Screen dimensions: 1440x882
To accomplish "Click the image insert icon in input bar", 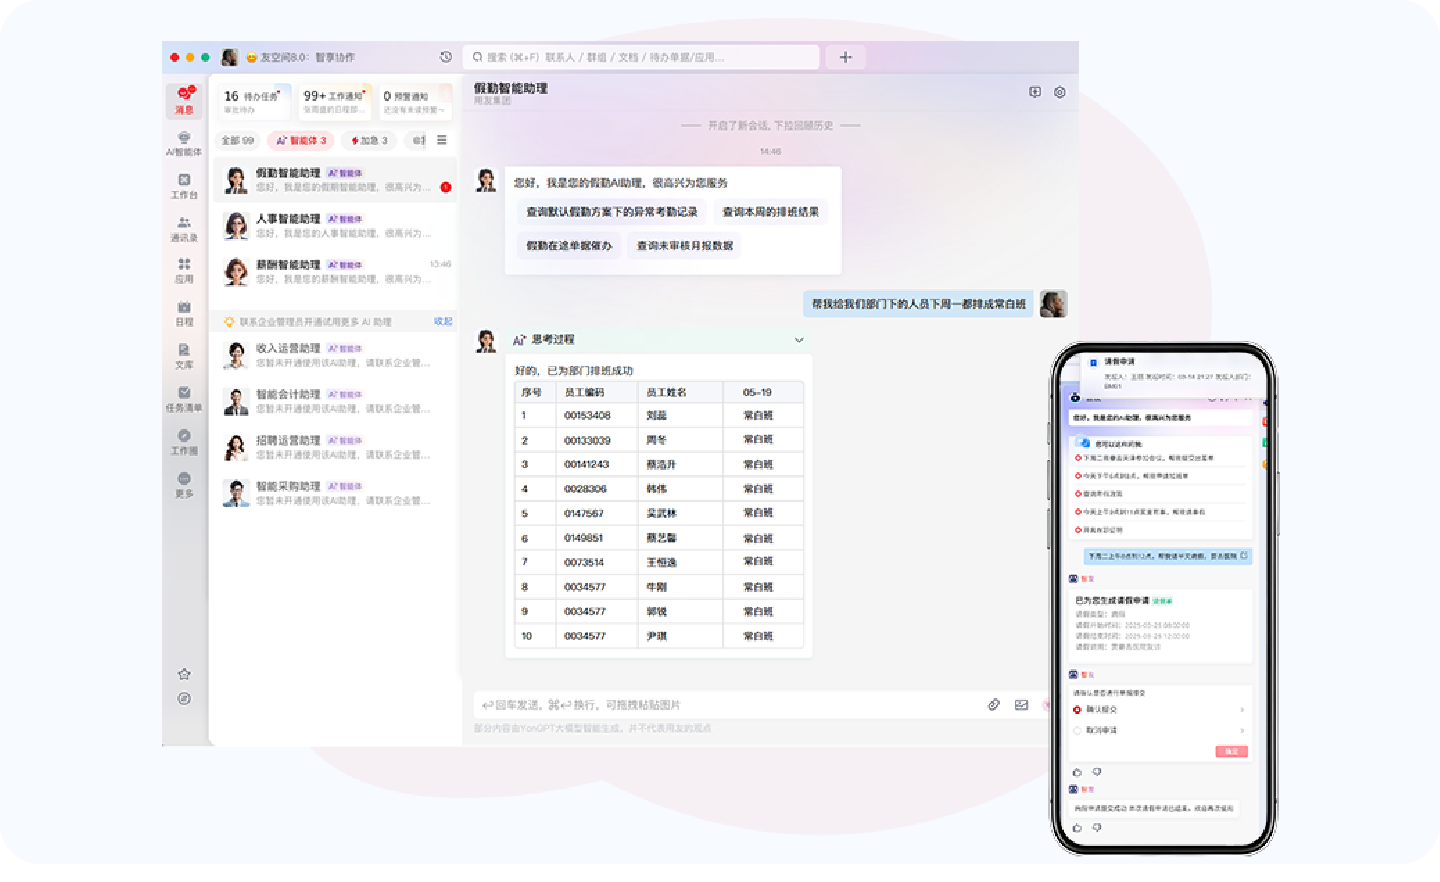I will tap(1021, 705).
